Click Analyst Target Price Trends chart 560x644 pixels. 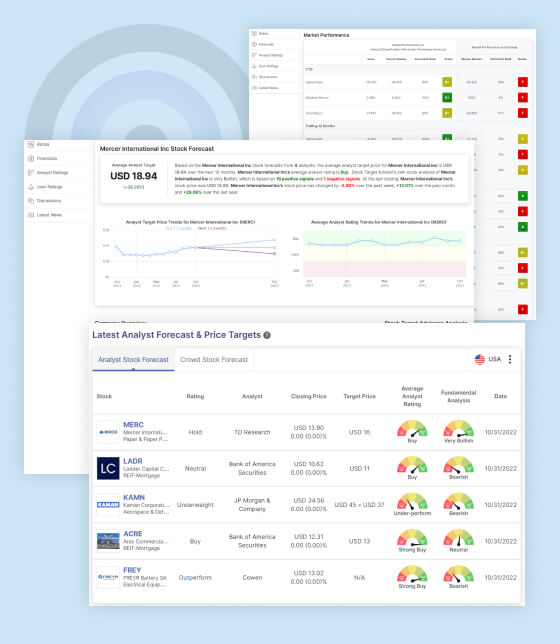(x=191, y=254)
